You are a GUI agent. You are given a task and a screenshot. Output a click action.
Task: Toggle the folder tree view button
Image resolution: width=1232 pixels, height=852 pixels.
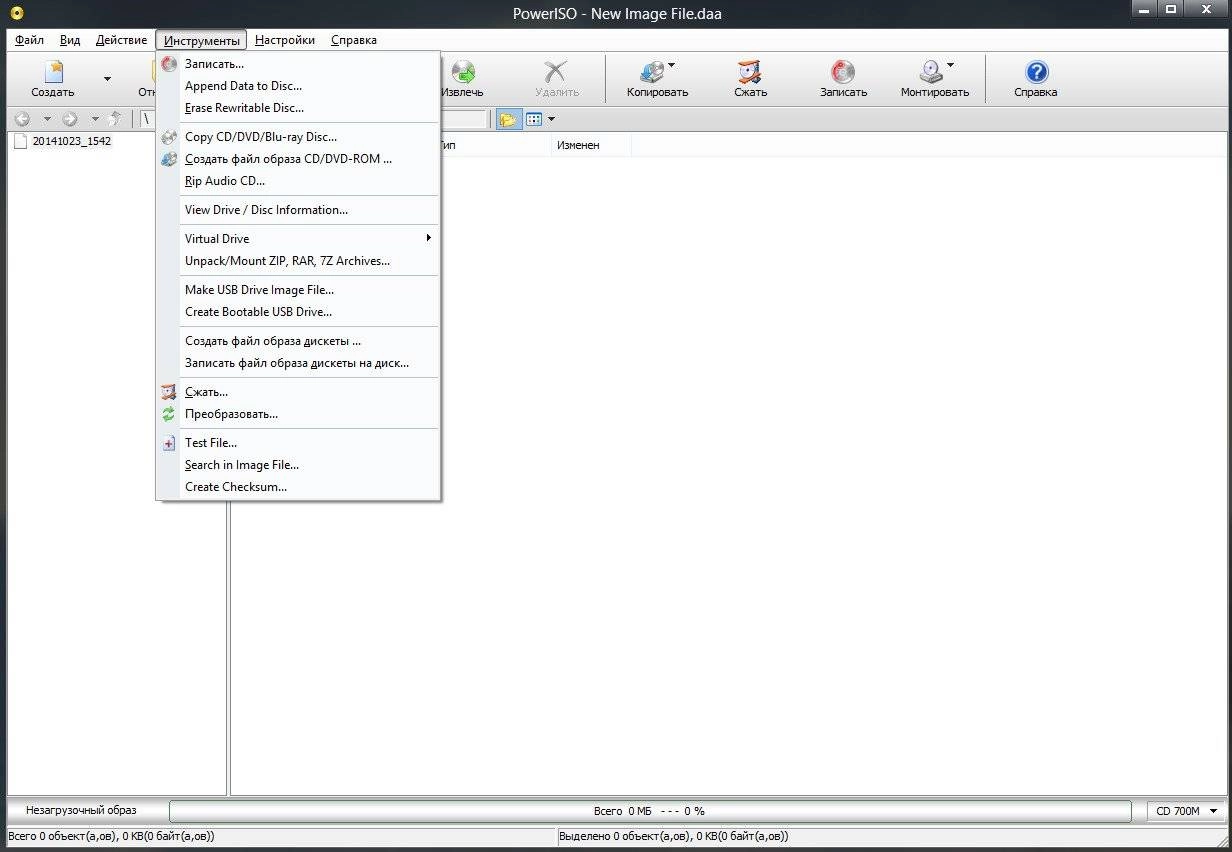click(x=508, y=119)
